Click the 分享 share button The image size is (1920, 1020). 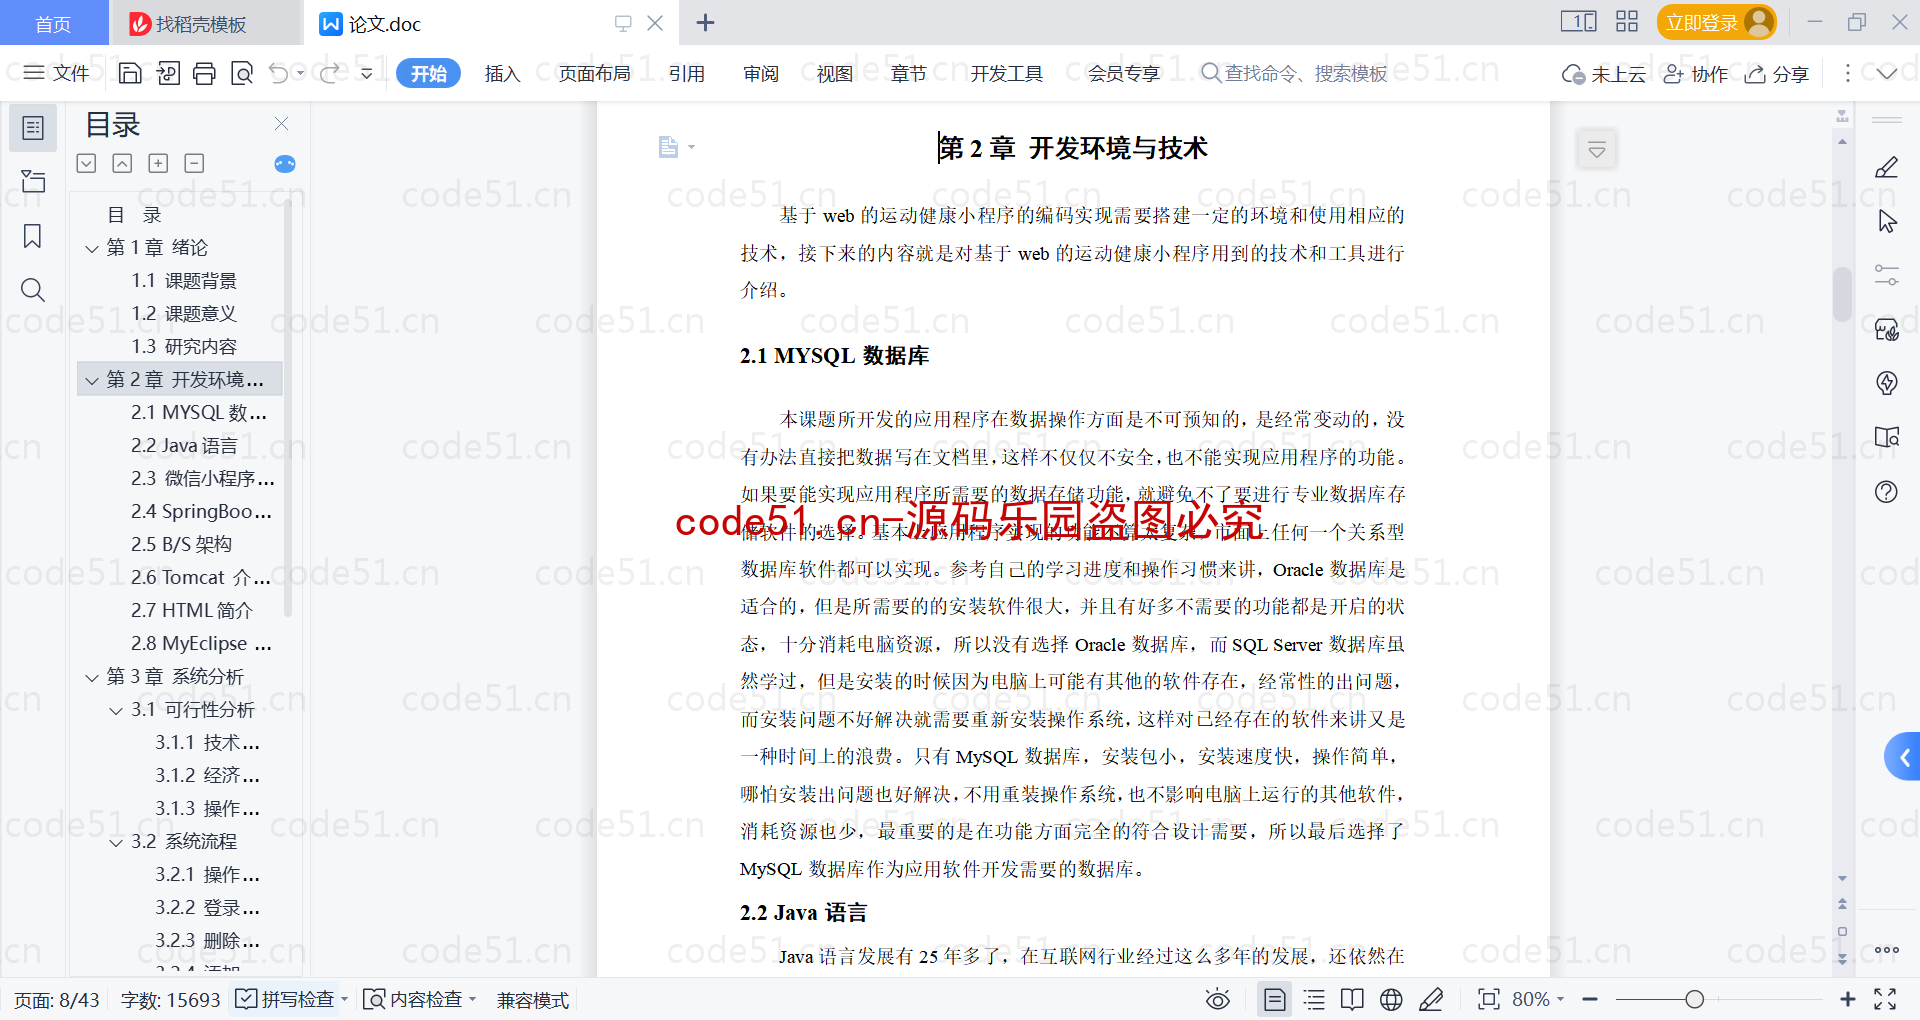(1777, 73)
